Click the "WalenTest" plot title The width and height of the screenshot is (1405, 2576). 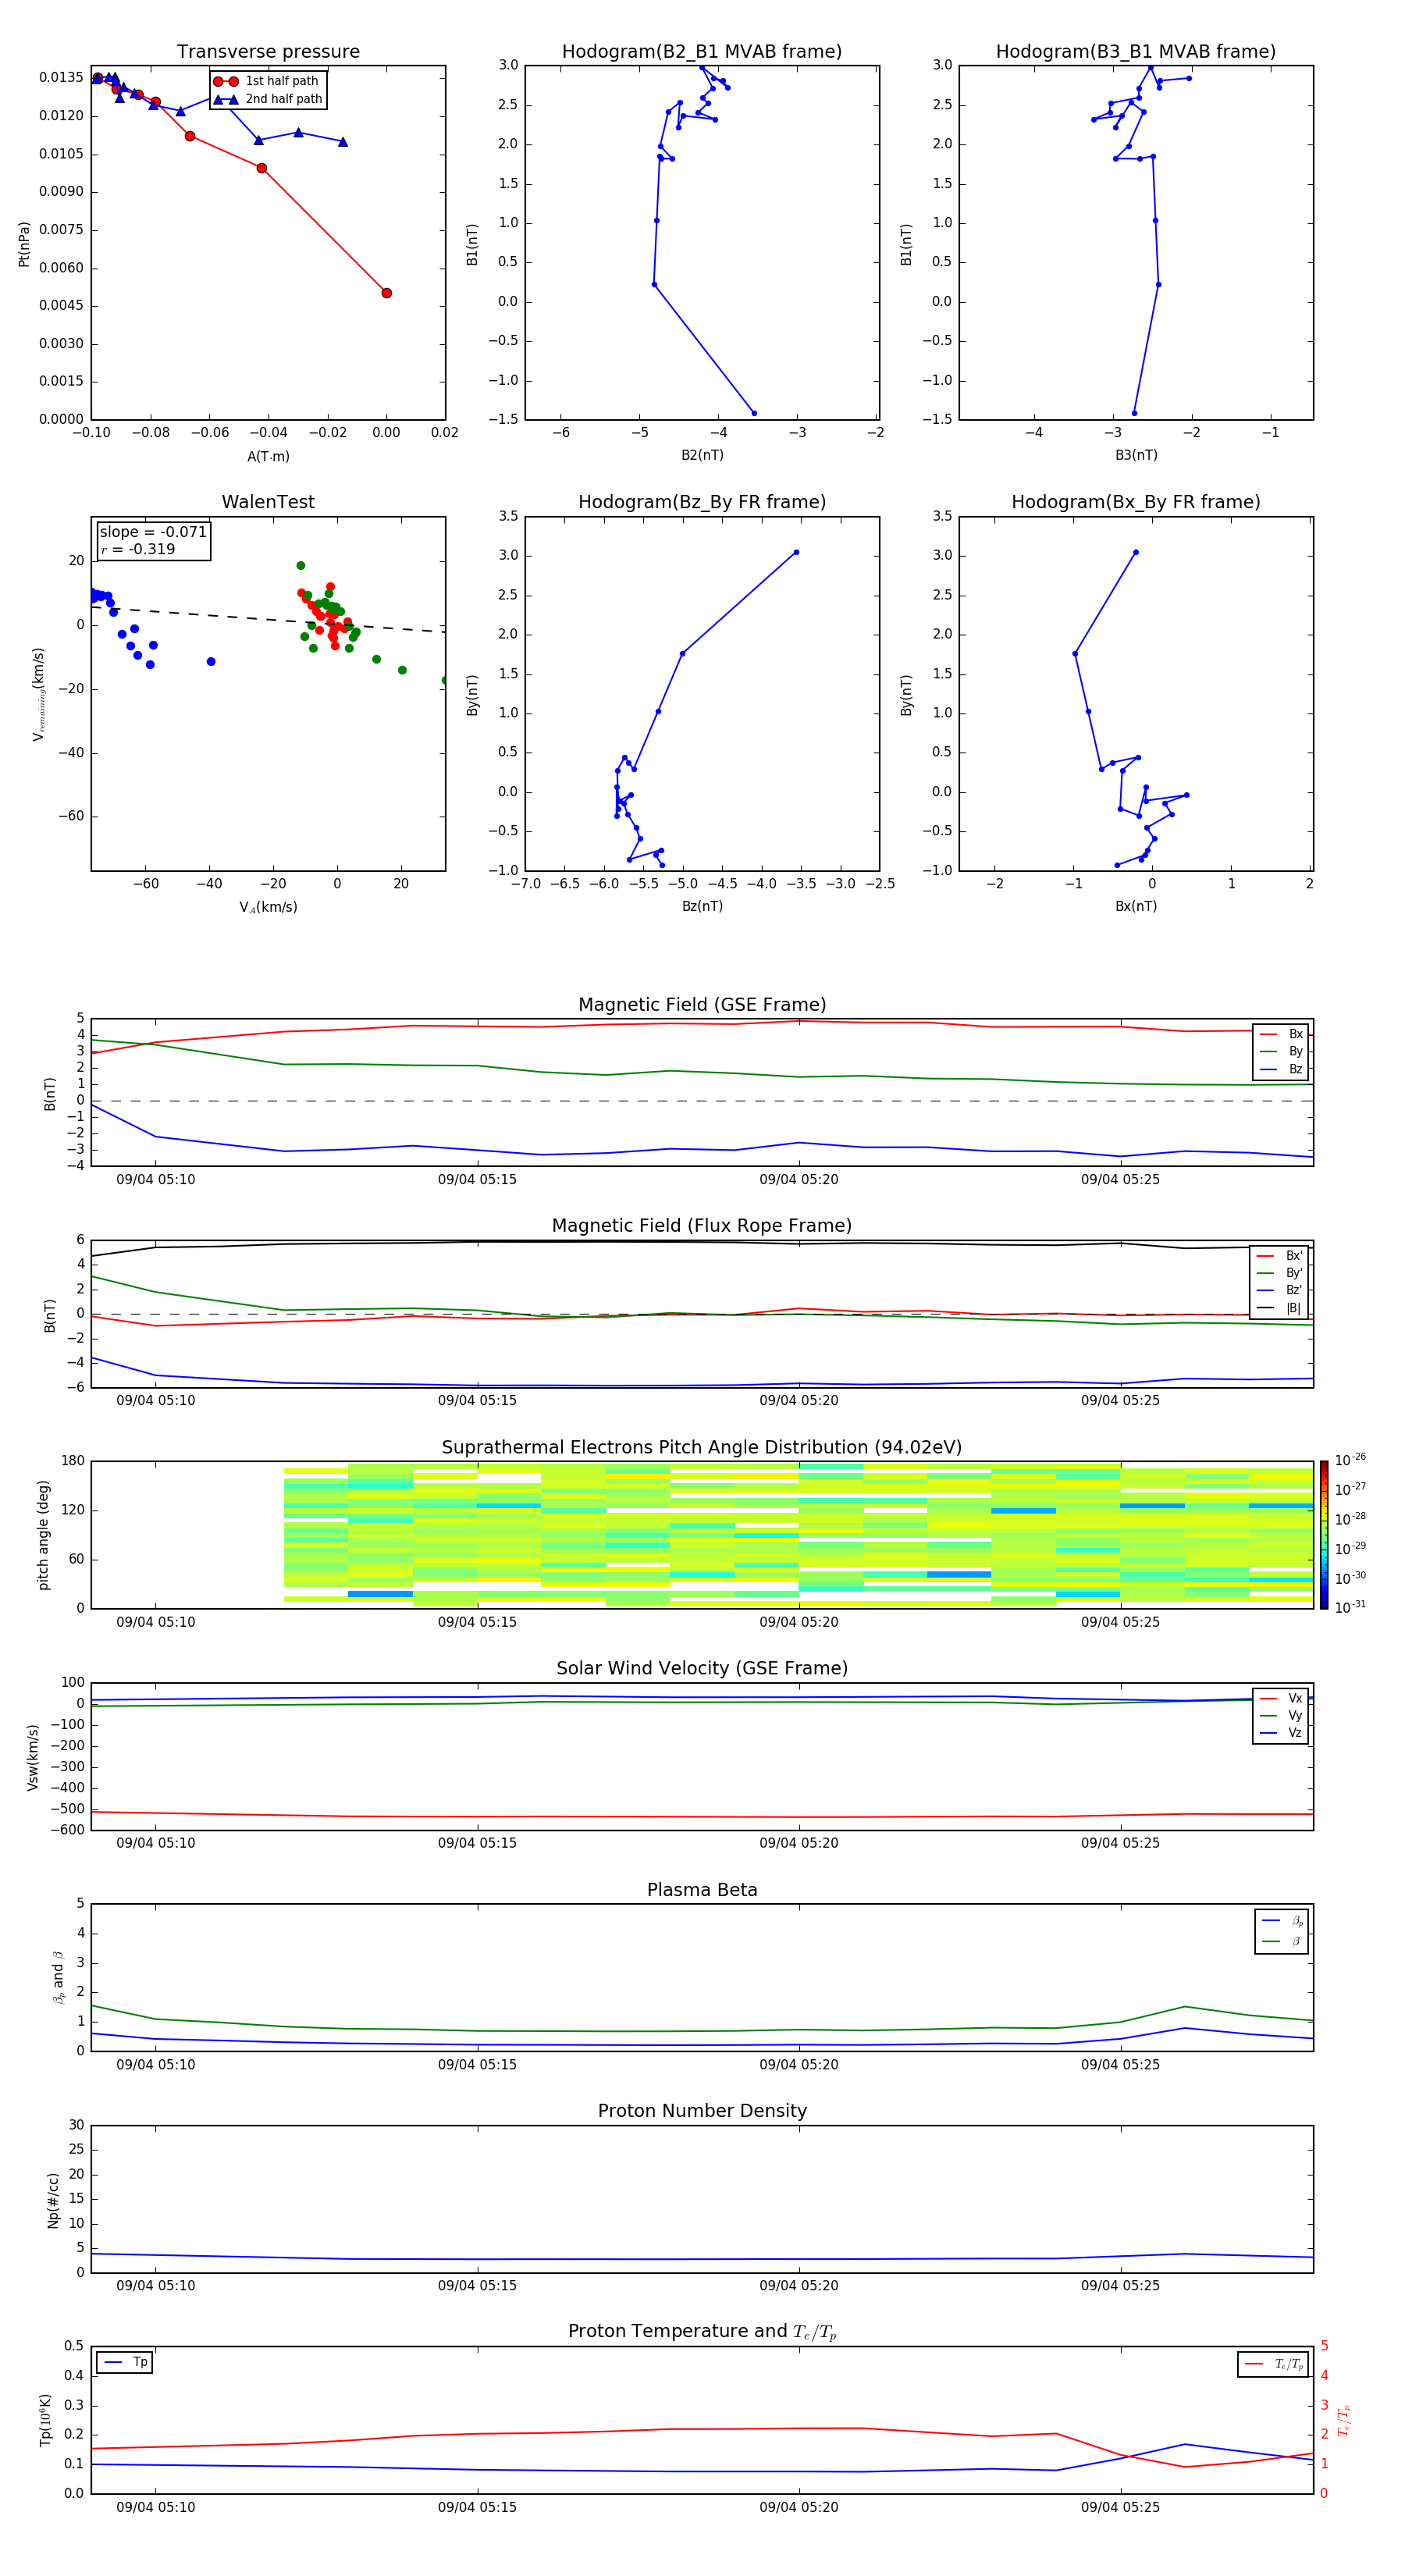(x=268, y=502)
